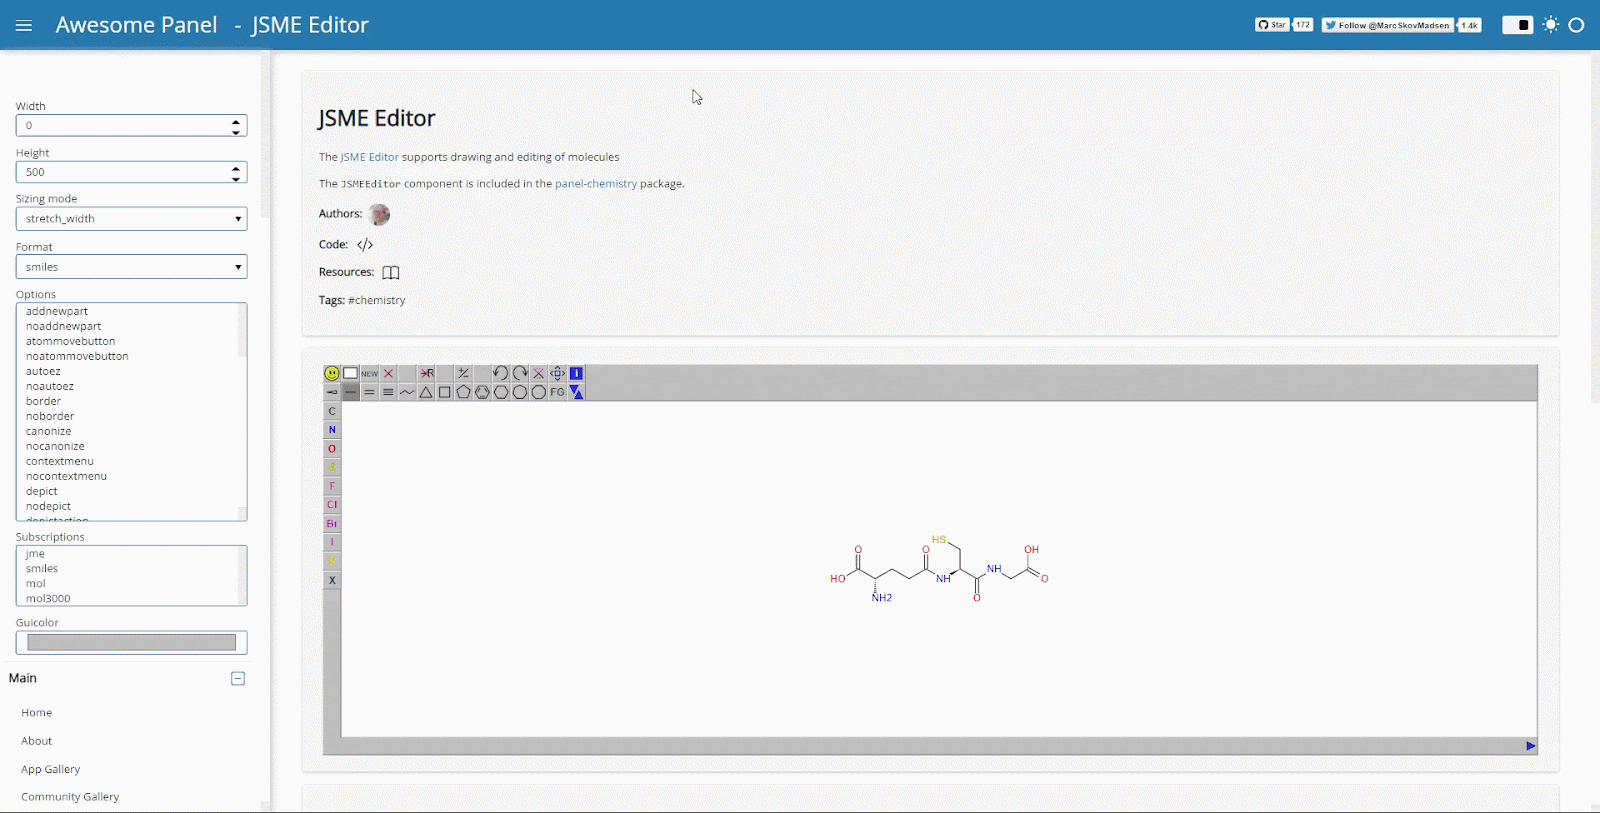Screen dimensions: 1600x813
Task: Click the redo arrow in JSME toolbar
Action: [x=520, y=373]
